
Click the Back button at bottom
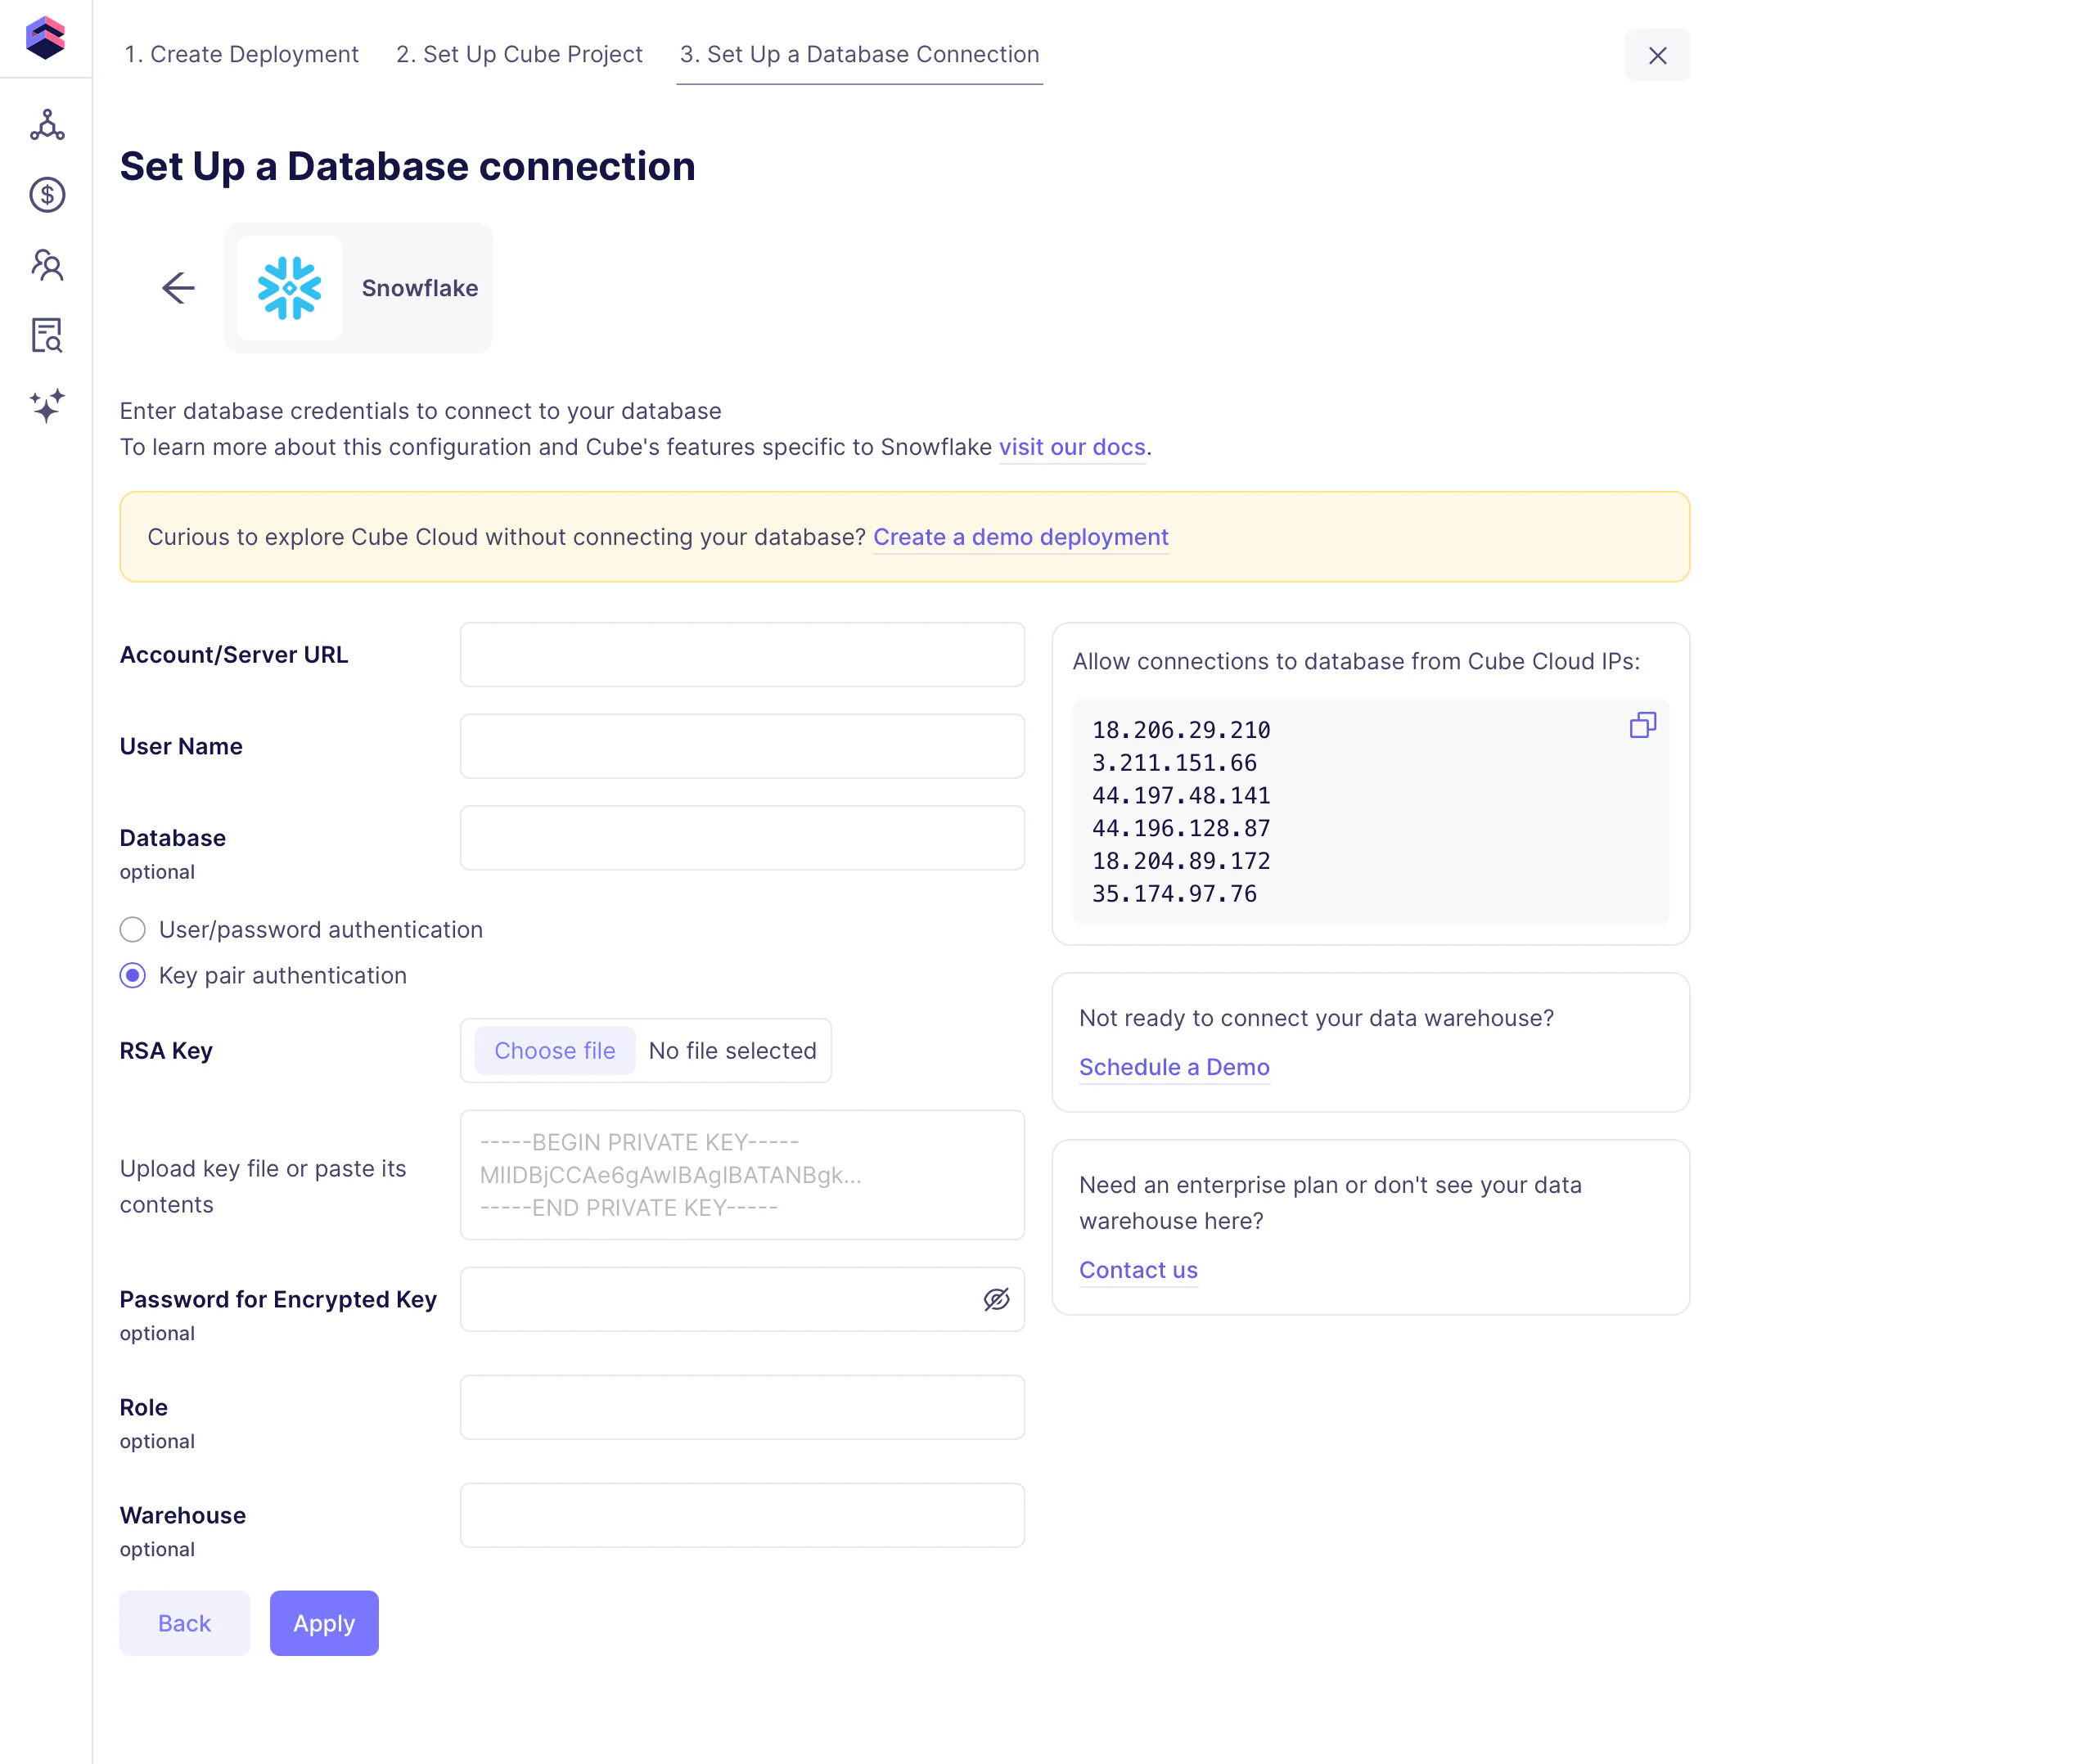(184, 1623)
